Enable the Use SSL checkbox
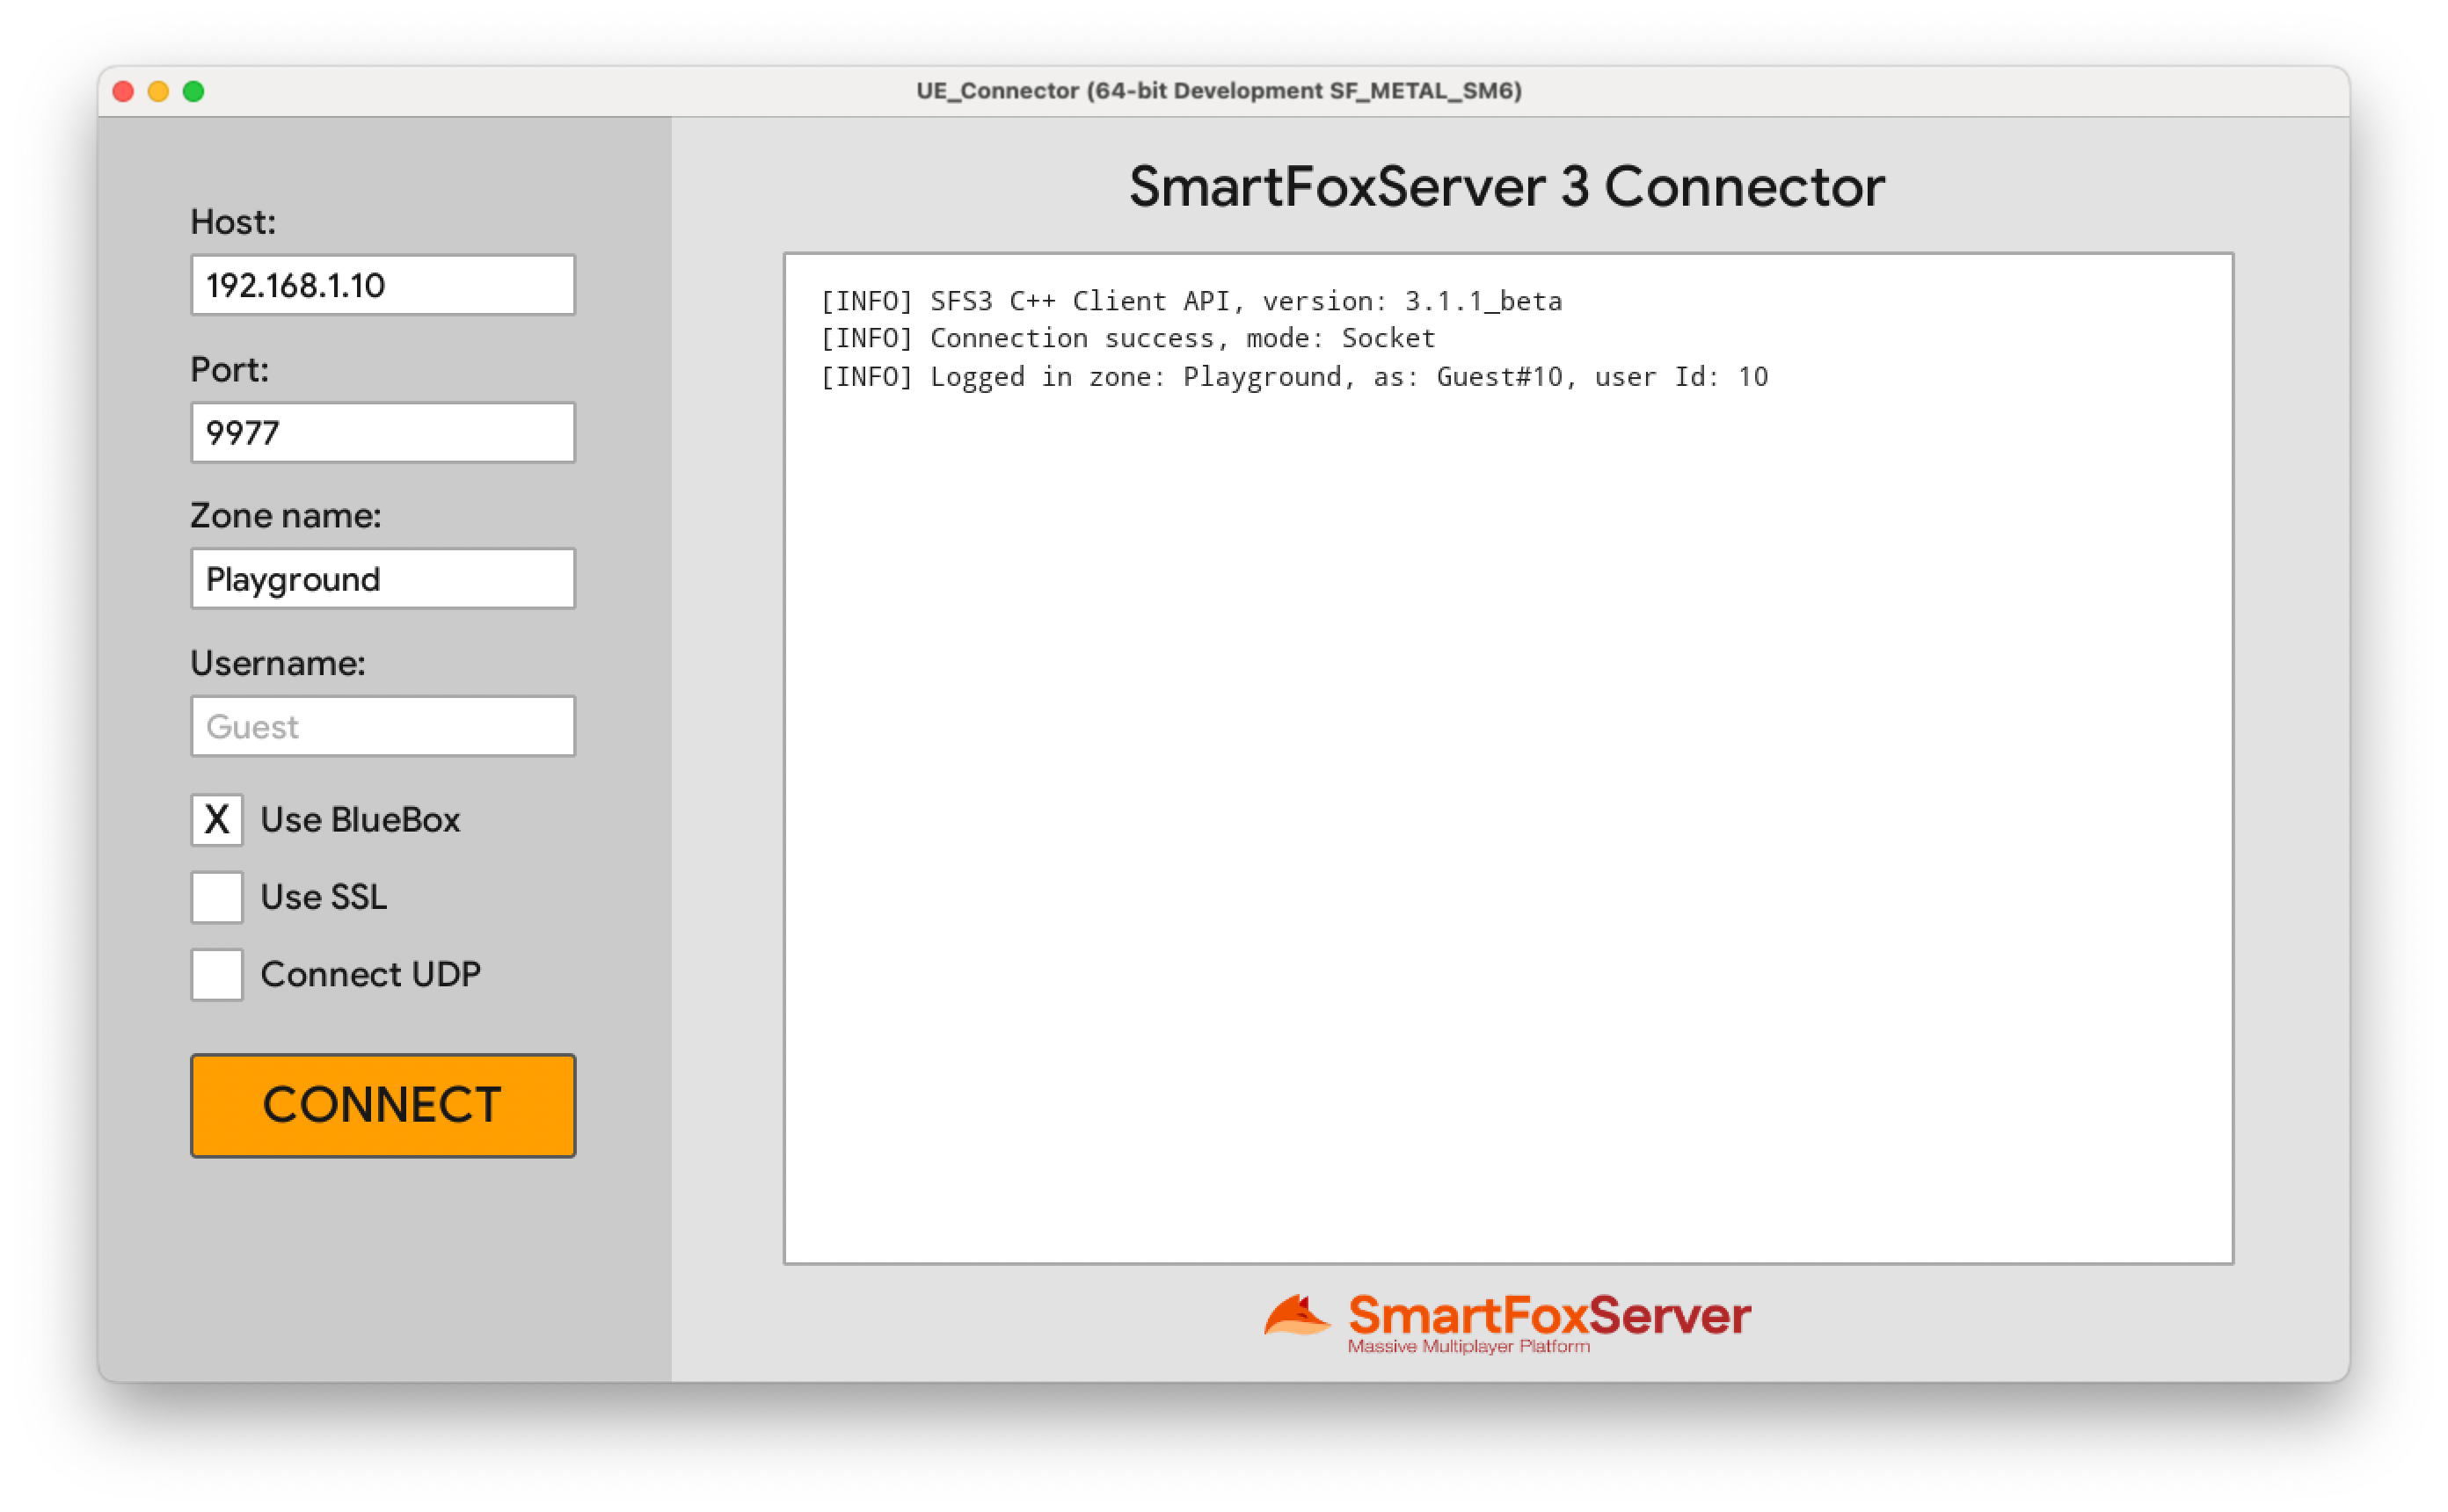Screen dimensions: 2448x1512 click(217, 897)
